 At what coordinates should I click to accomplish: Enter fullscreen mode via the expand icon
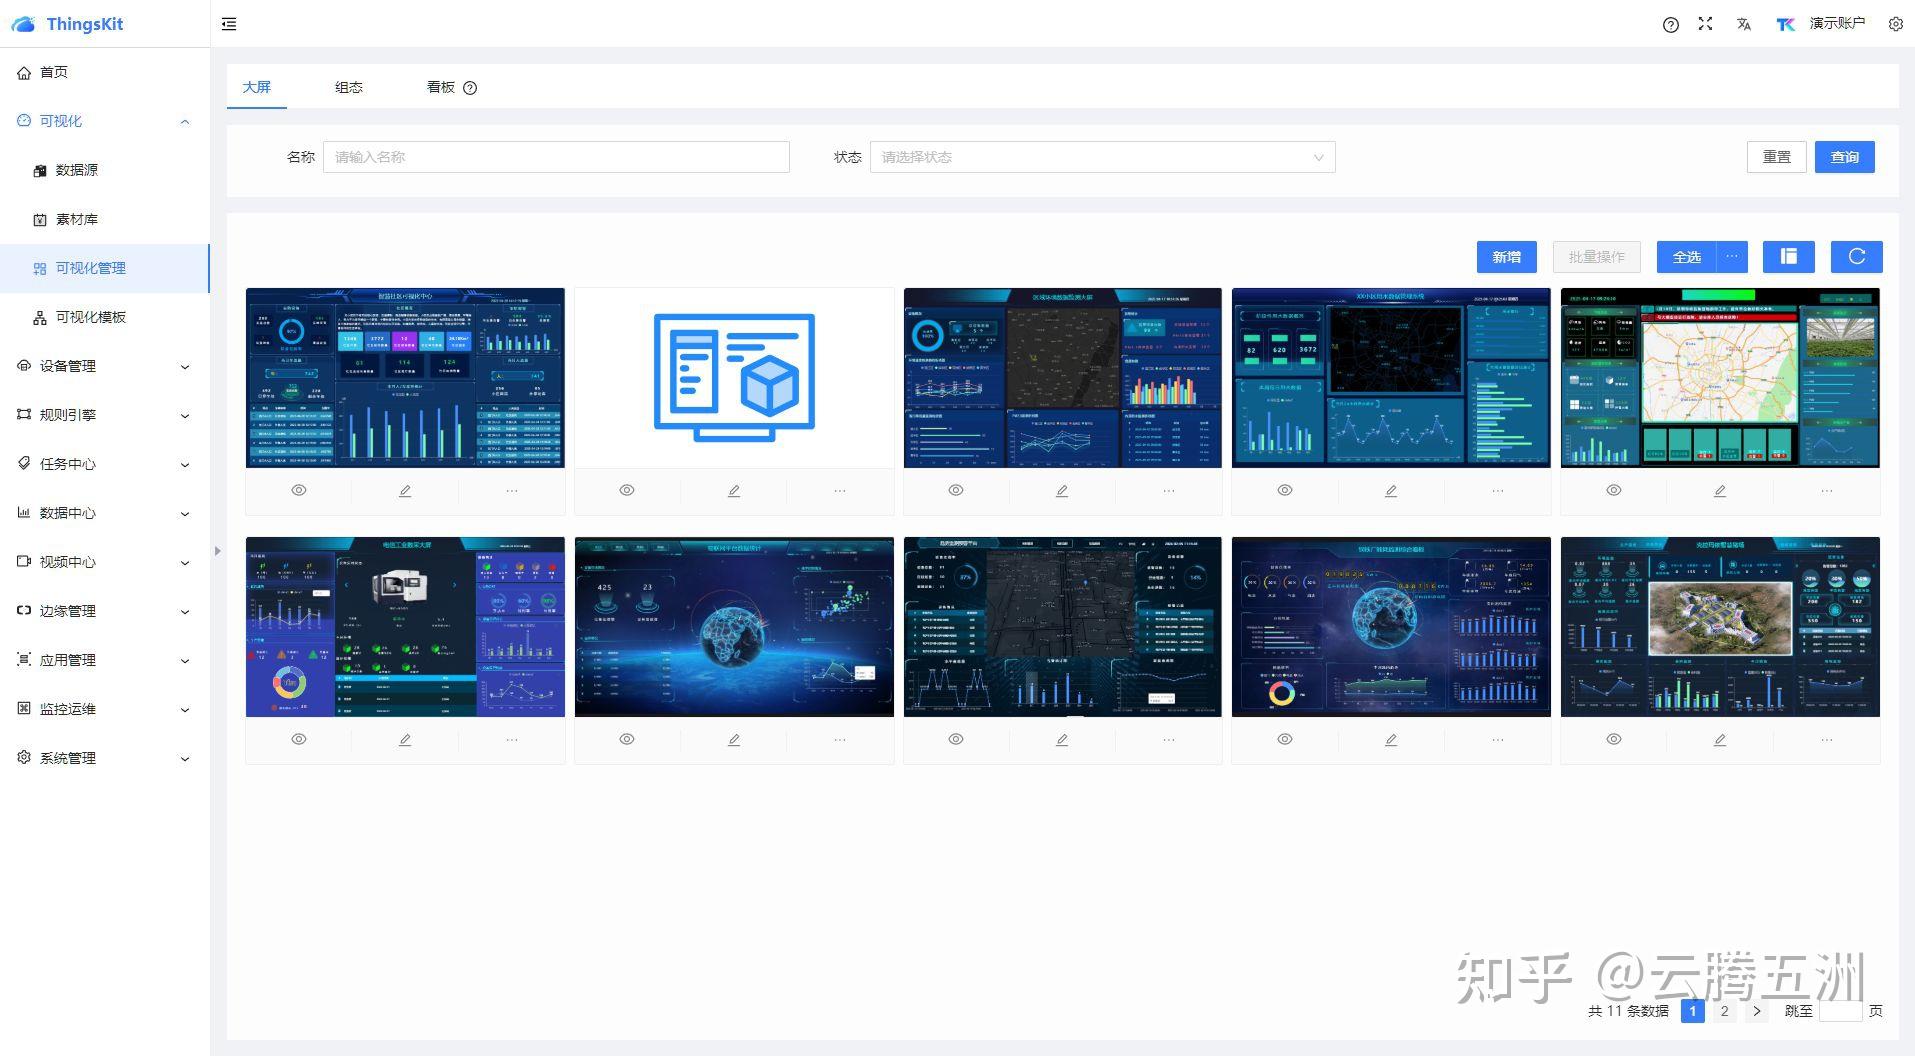coord(1705,24)
